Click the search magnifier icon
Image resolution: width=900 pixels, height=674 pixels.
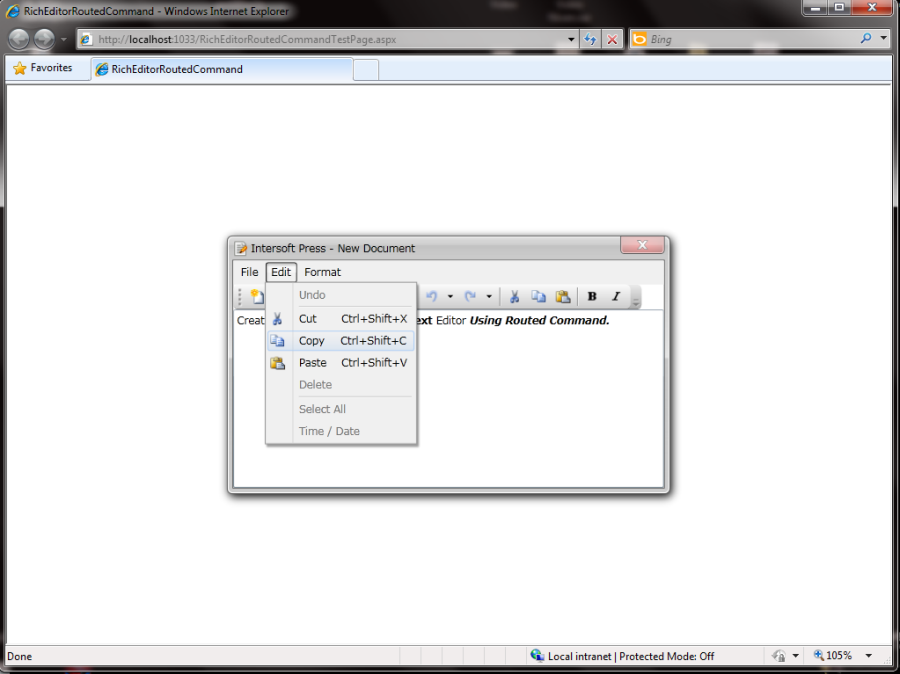click(x=866, y=38)
